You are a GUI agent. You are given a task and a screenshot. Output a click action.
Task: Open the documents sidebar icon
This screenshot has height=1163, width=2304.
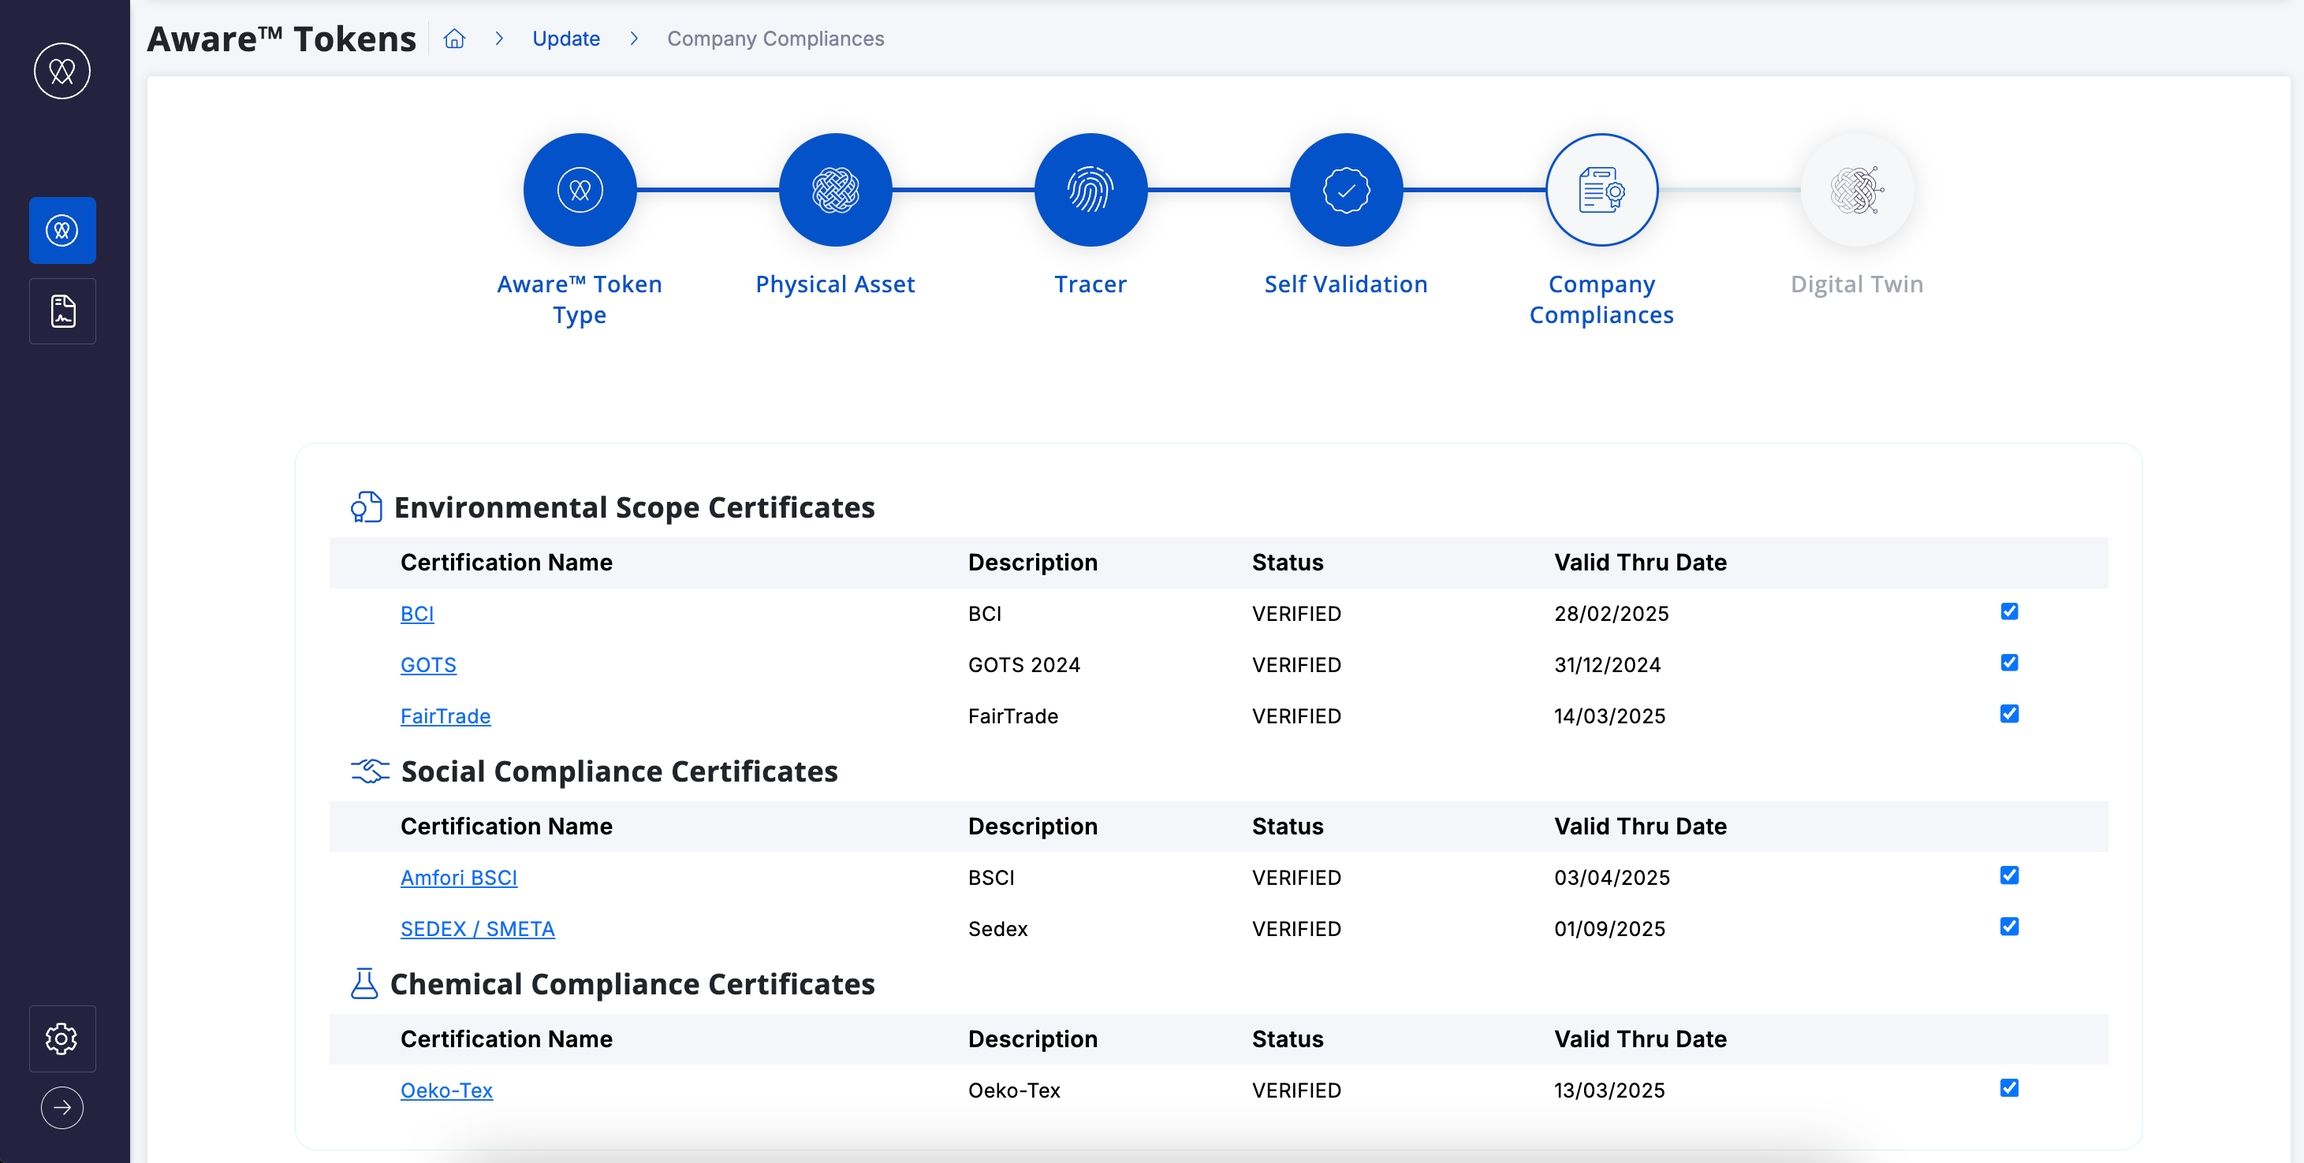[62, 311]
